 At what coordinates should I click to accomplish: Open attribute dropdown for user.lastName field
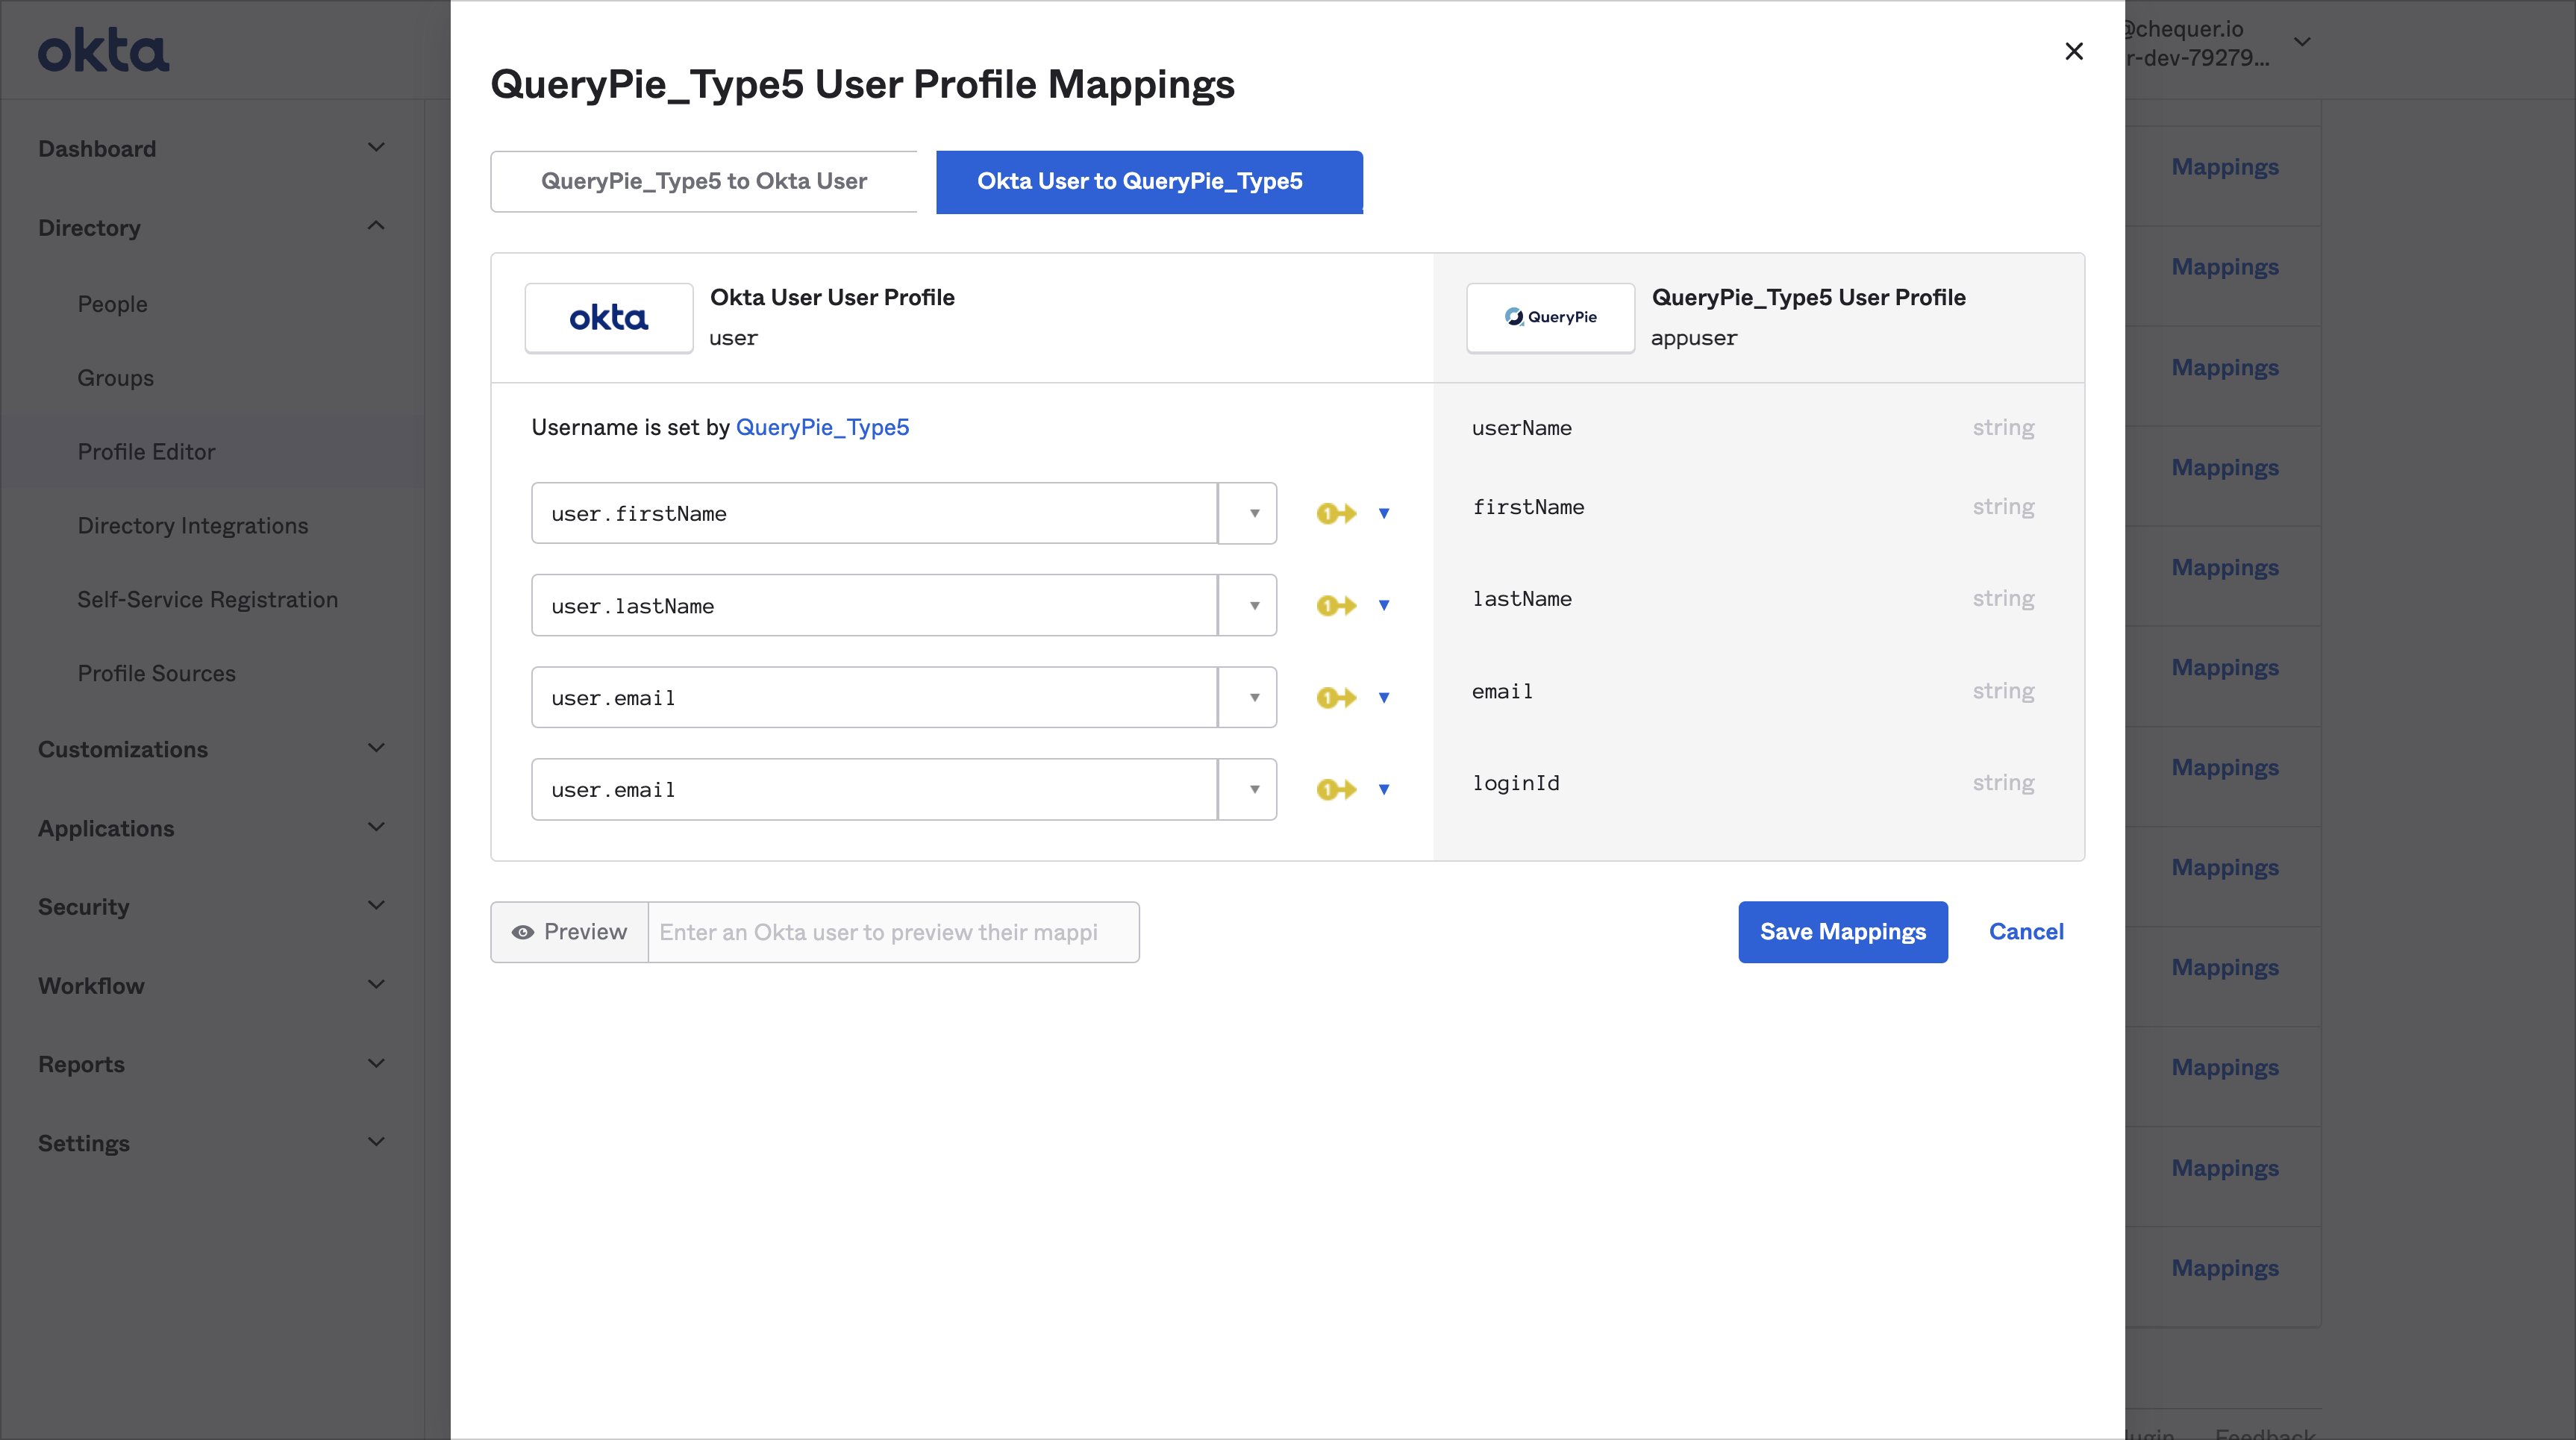pyautogui.click(x=1248, y=605)
